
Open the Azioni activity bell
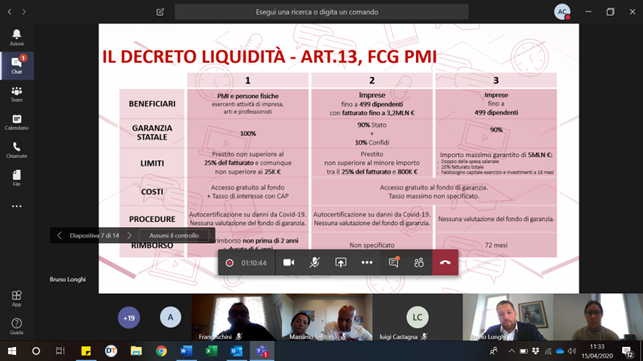16,37
